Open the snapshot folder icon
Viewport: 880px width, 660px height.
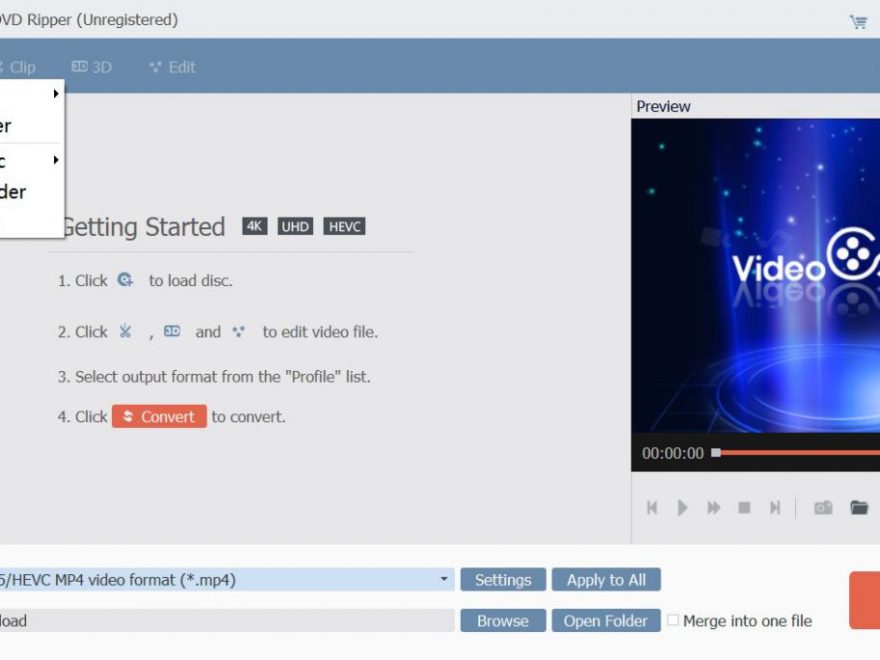859,507
